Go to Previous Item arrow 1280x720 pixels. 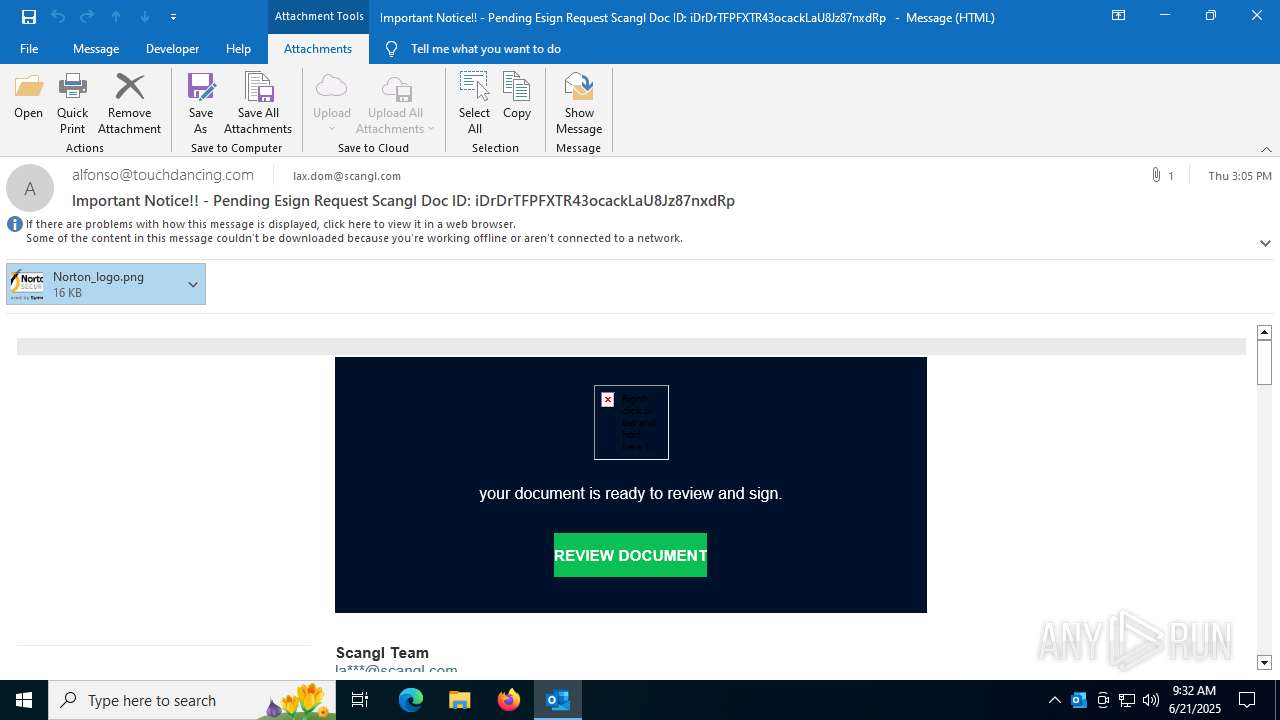[116, 16]
